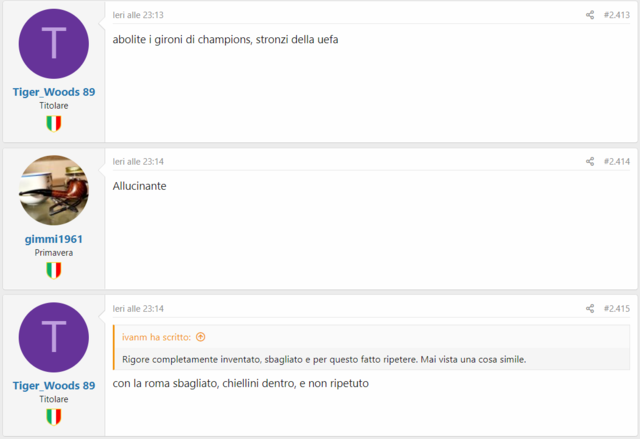Open permalink number #2.415
The height and width of the screenshot is (439, 640).
617,308
